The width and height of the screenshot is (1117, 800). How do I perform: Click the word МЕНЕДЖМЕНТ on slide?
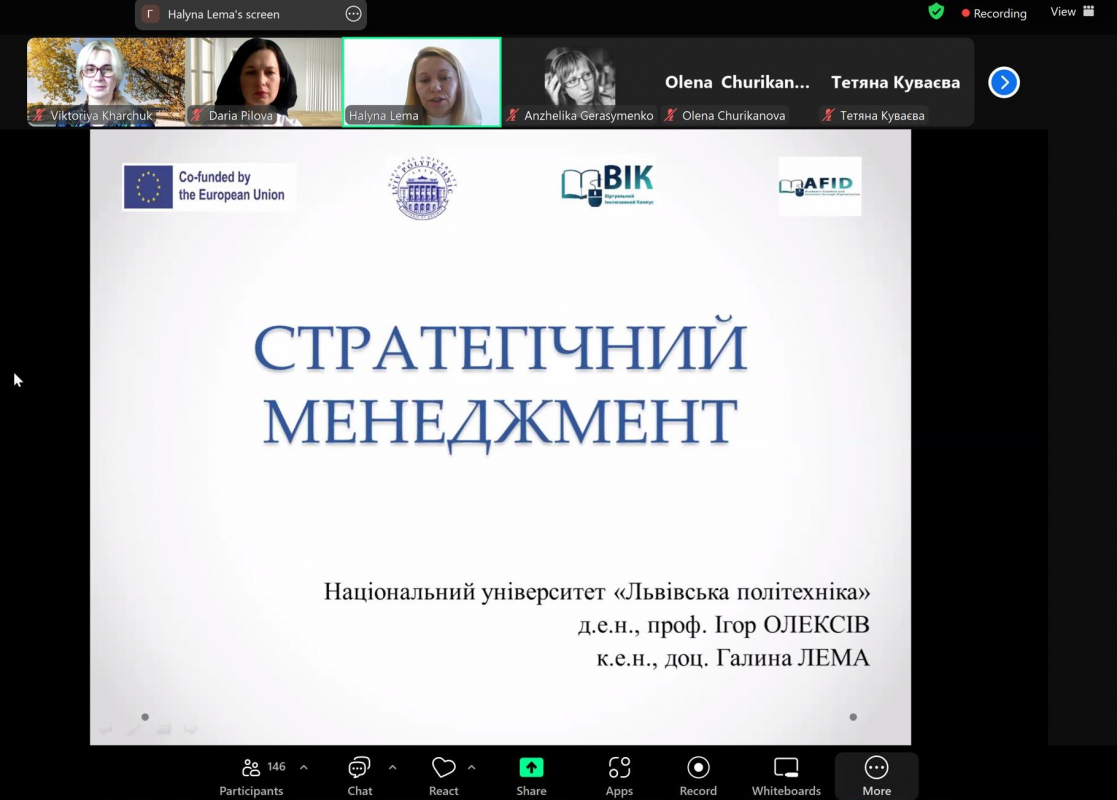[x=500, y=423]
